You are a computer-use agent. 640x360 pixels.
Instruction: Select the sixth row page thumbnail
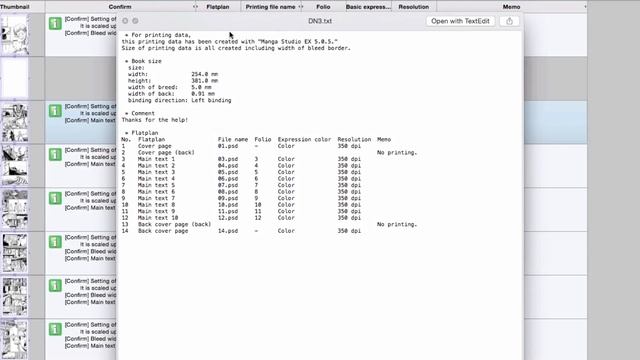pyautogui.click(x=15, y=253)
